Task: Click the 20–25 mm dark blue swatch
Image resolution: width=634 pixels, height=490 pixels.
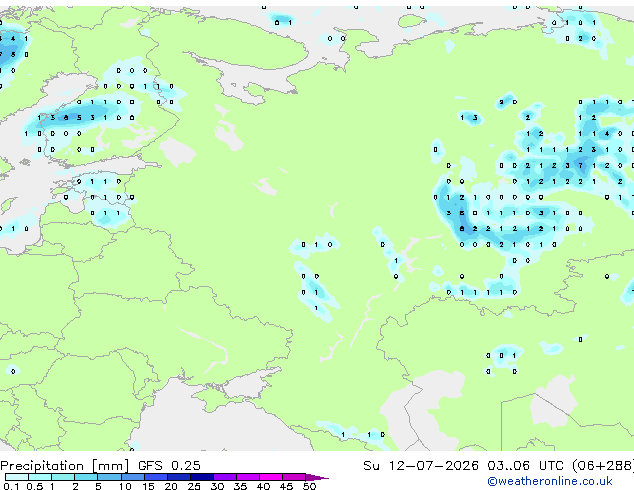Action: [178, 477]
